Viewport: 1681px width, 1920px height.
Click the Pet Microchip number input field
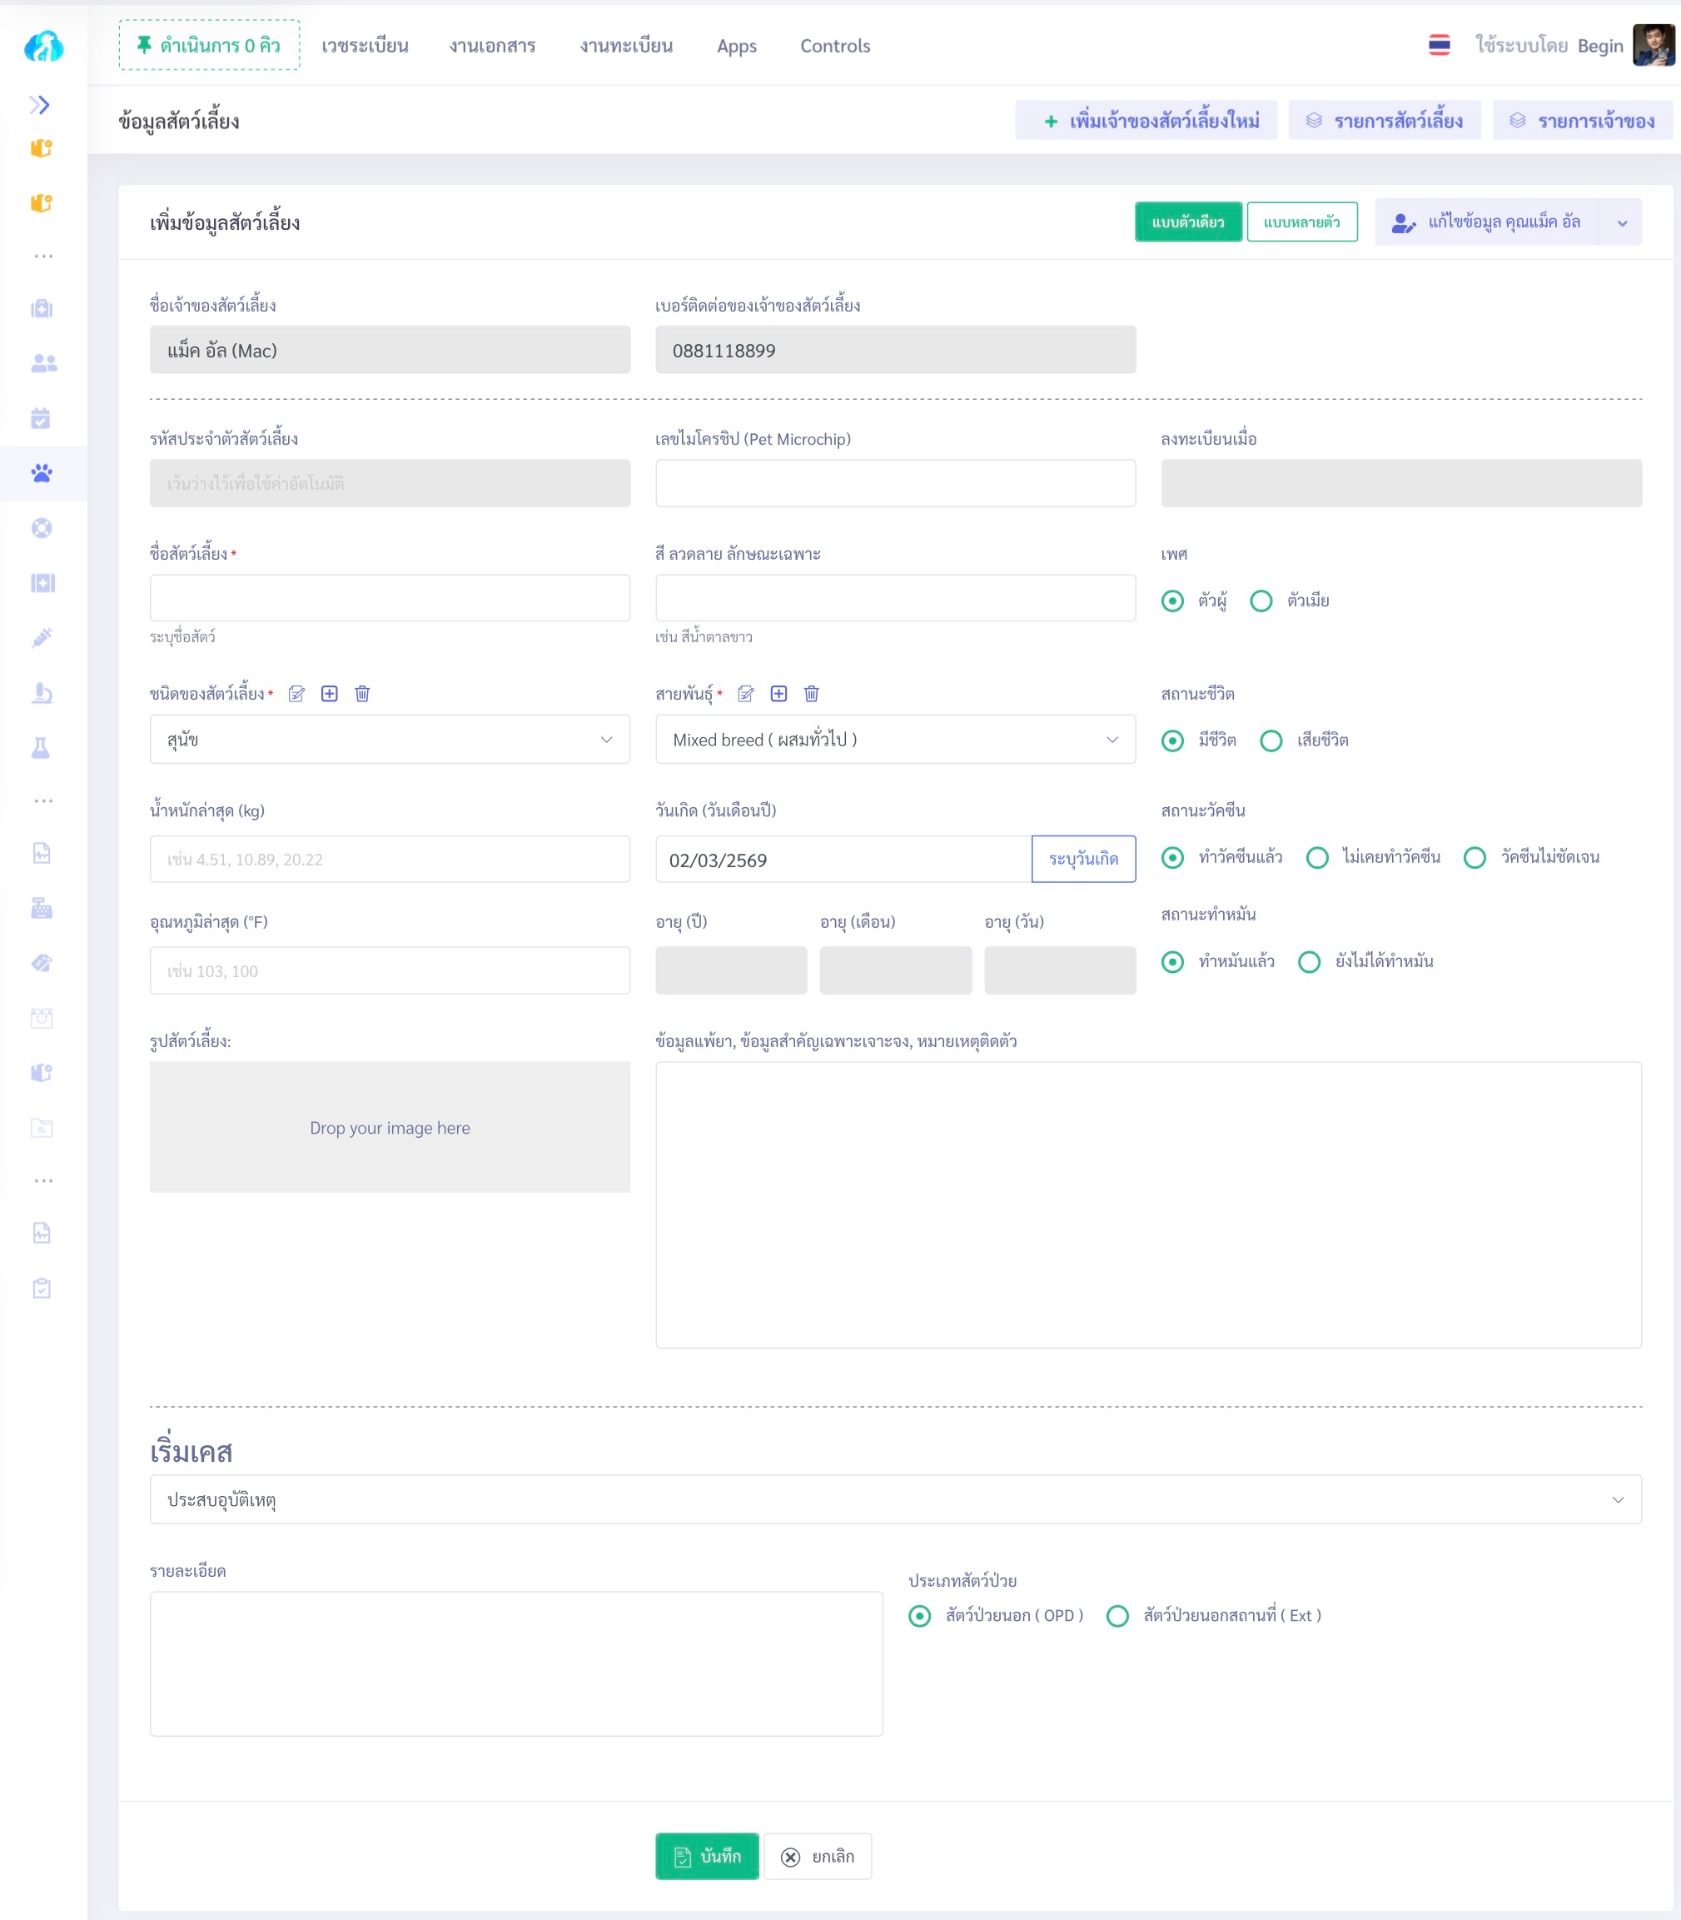click(x=895, y=484)
